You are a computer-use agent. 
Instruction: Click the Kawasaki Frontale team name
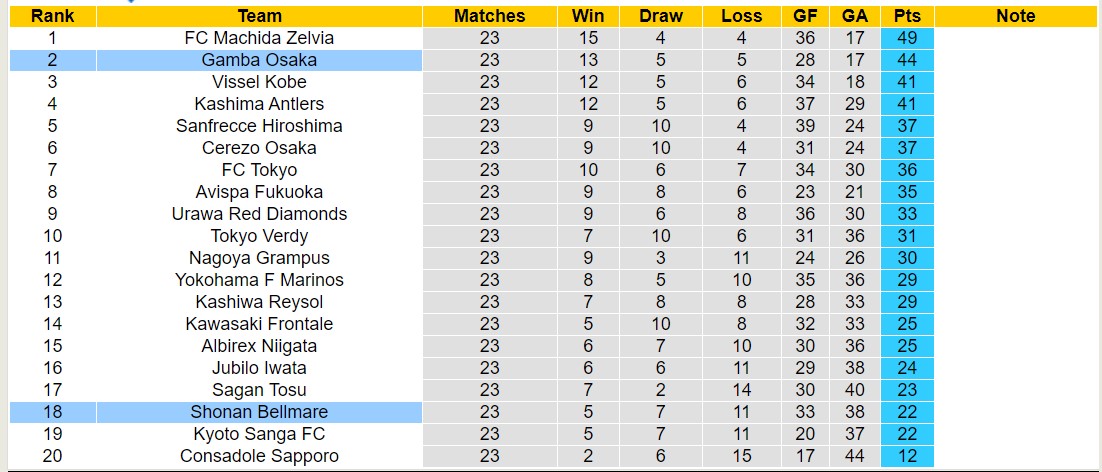260,324
